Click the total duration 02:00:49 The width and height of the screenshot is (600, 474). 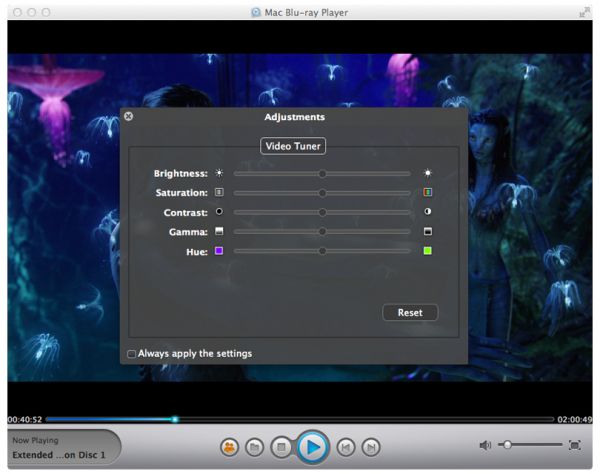coord(575,420)
